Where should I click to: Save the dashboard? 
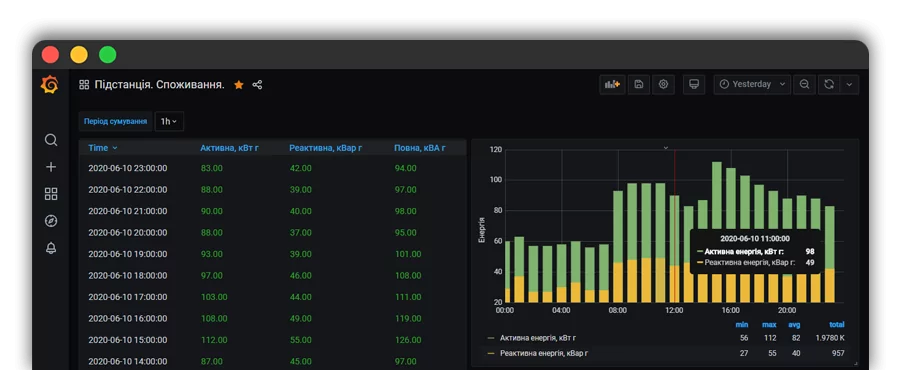coord(639,84)
